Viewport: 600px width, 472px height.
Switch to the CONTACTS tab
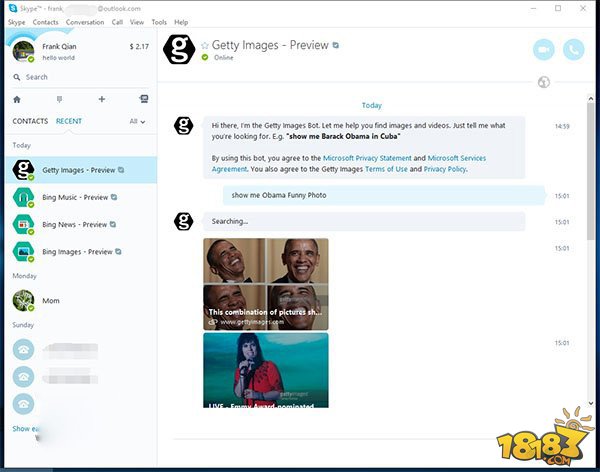(x=30, y=122)
